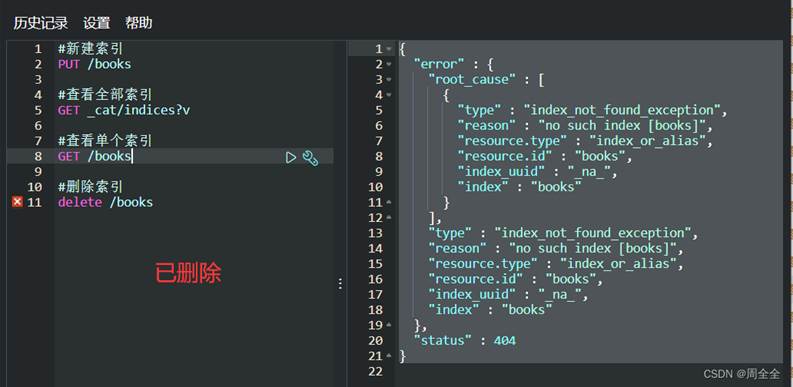Click the GET /books request text
Image resolution: width=793 pixels, height=387 pixels.
(x=95, y=156)
